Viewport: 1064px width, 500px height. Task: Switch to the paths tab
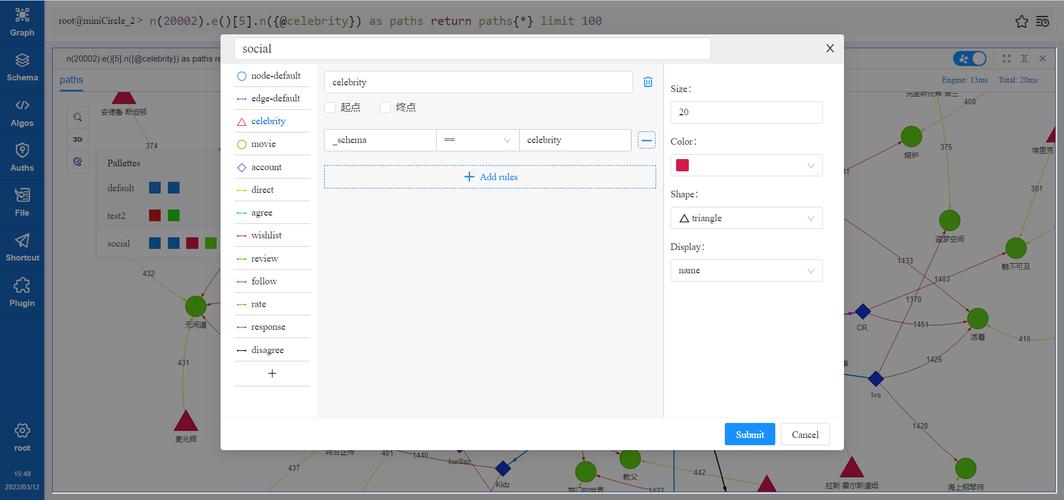coord(71,80)
